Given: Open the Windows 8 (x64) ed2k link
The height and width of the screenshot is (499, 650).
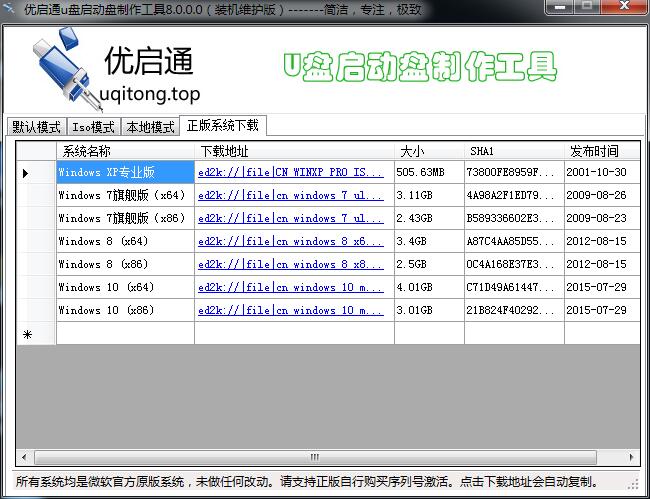Looking at the screenshot, I should (x=291, y=241).
